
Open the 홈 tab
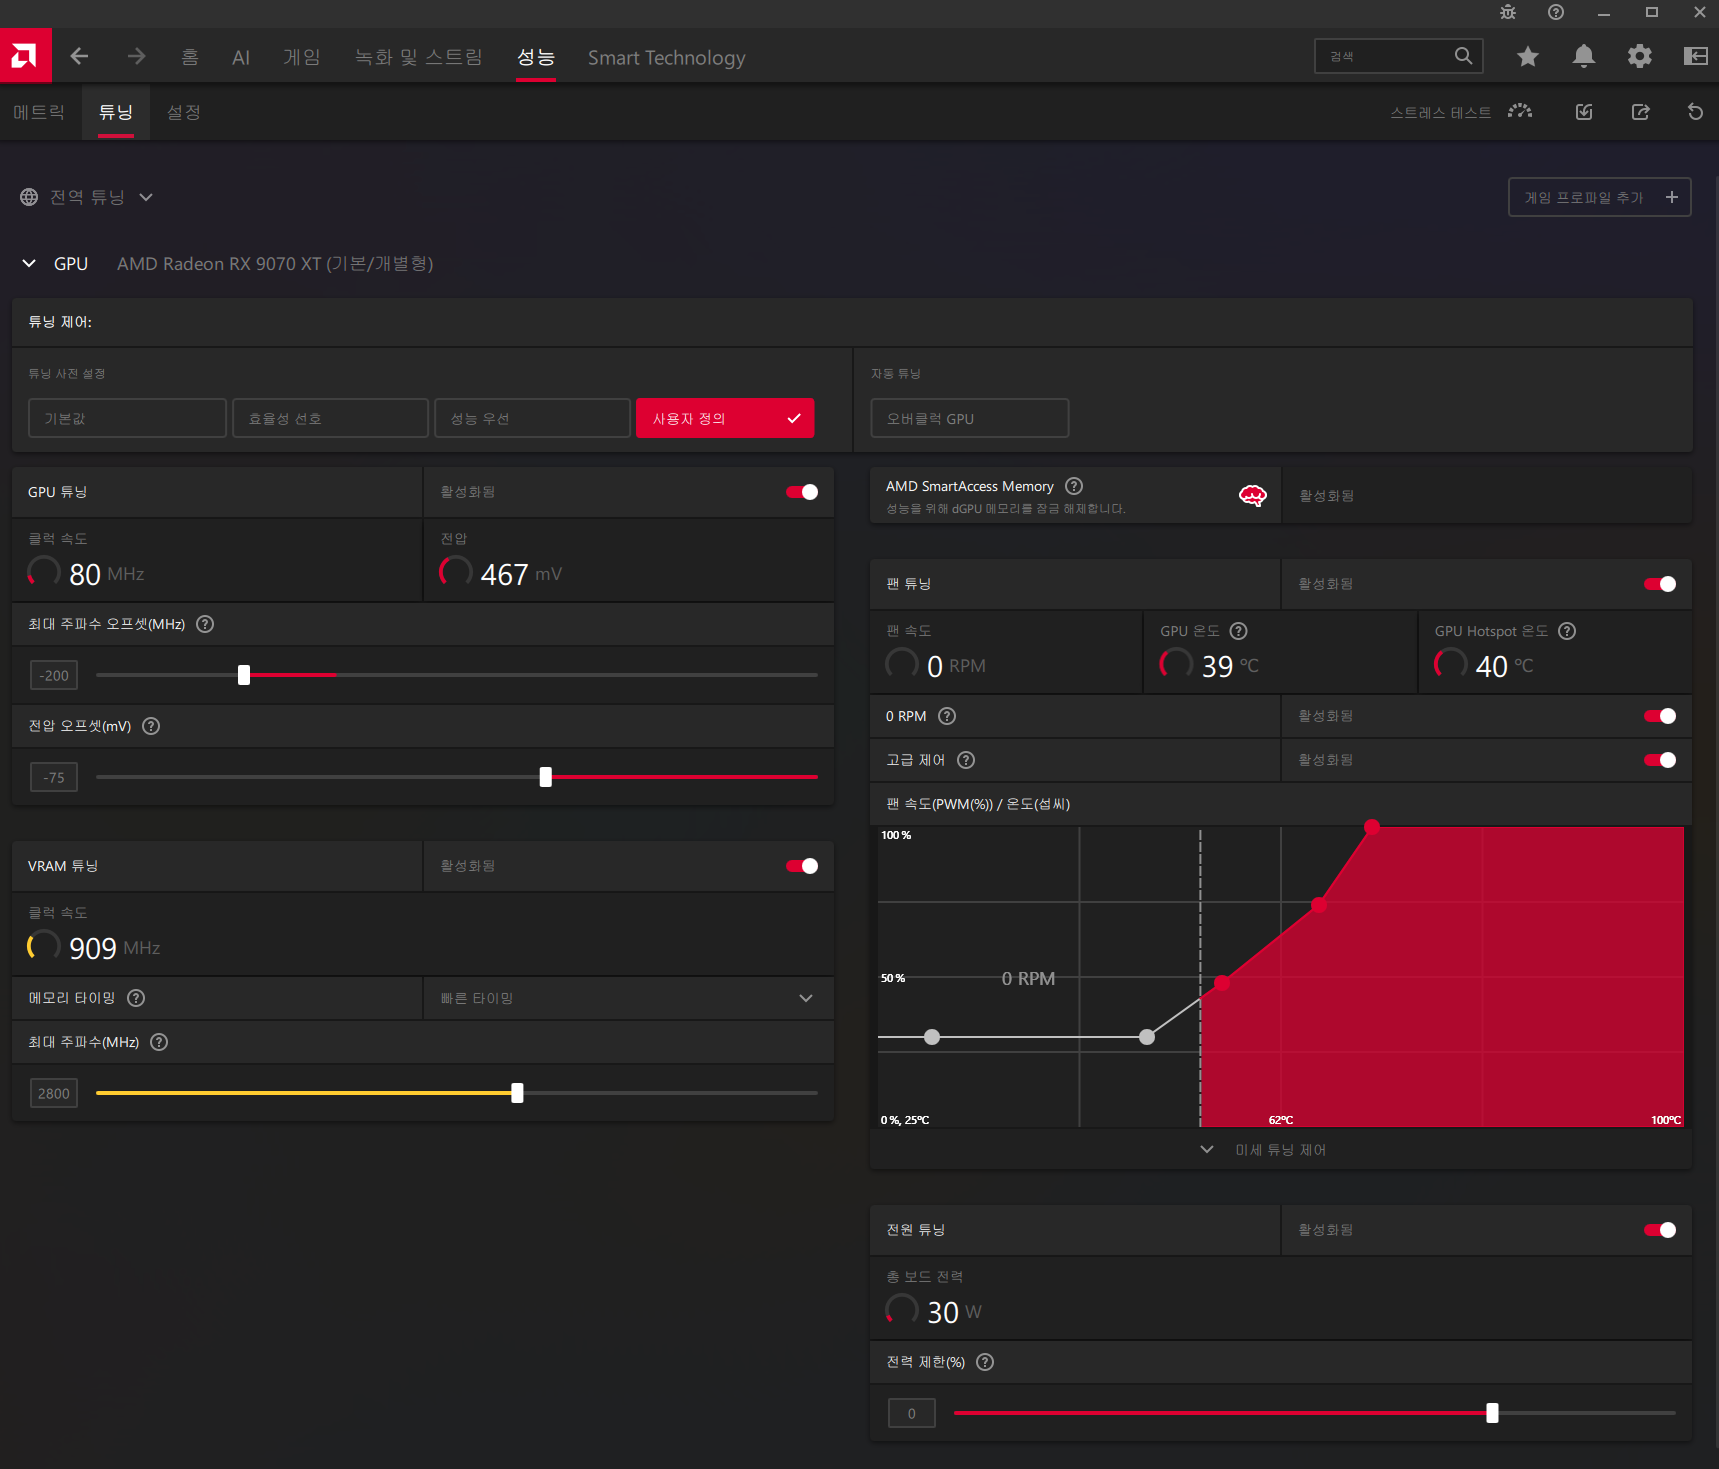tap(190, 57)
